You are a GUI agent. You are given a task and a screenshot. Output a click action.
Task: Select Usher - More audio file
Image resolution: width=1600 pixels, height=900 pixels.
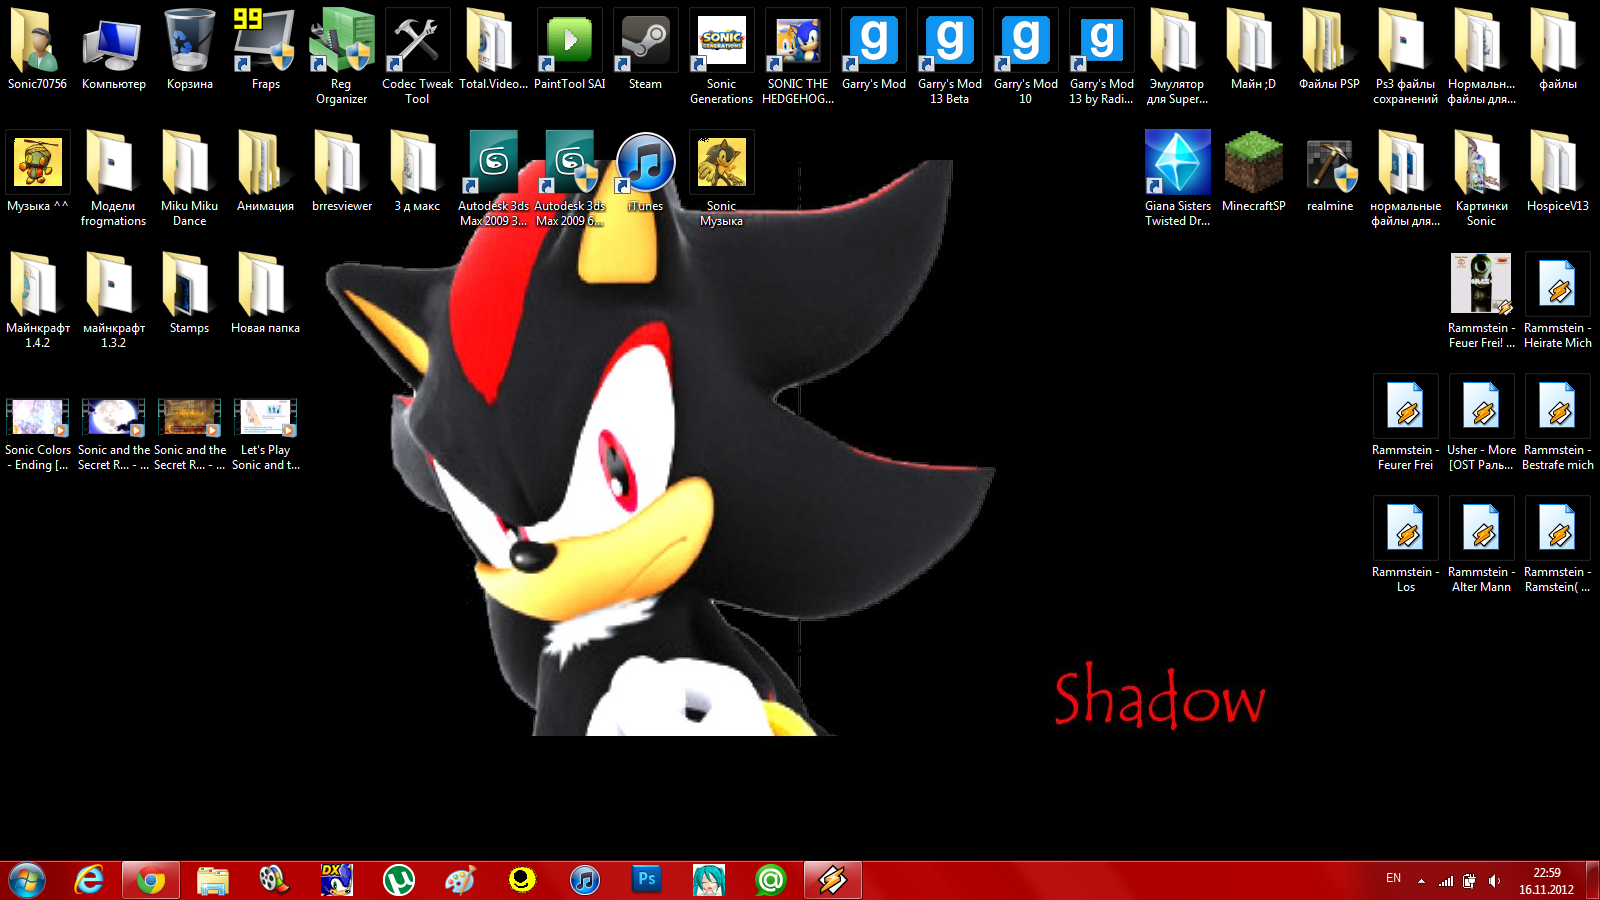pyautogui.click(x=1481, y=422)
